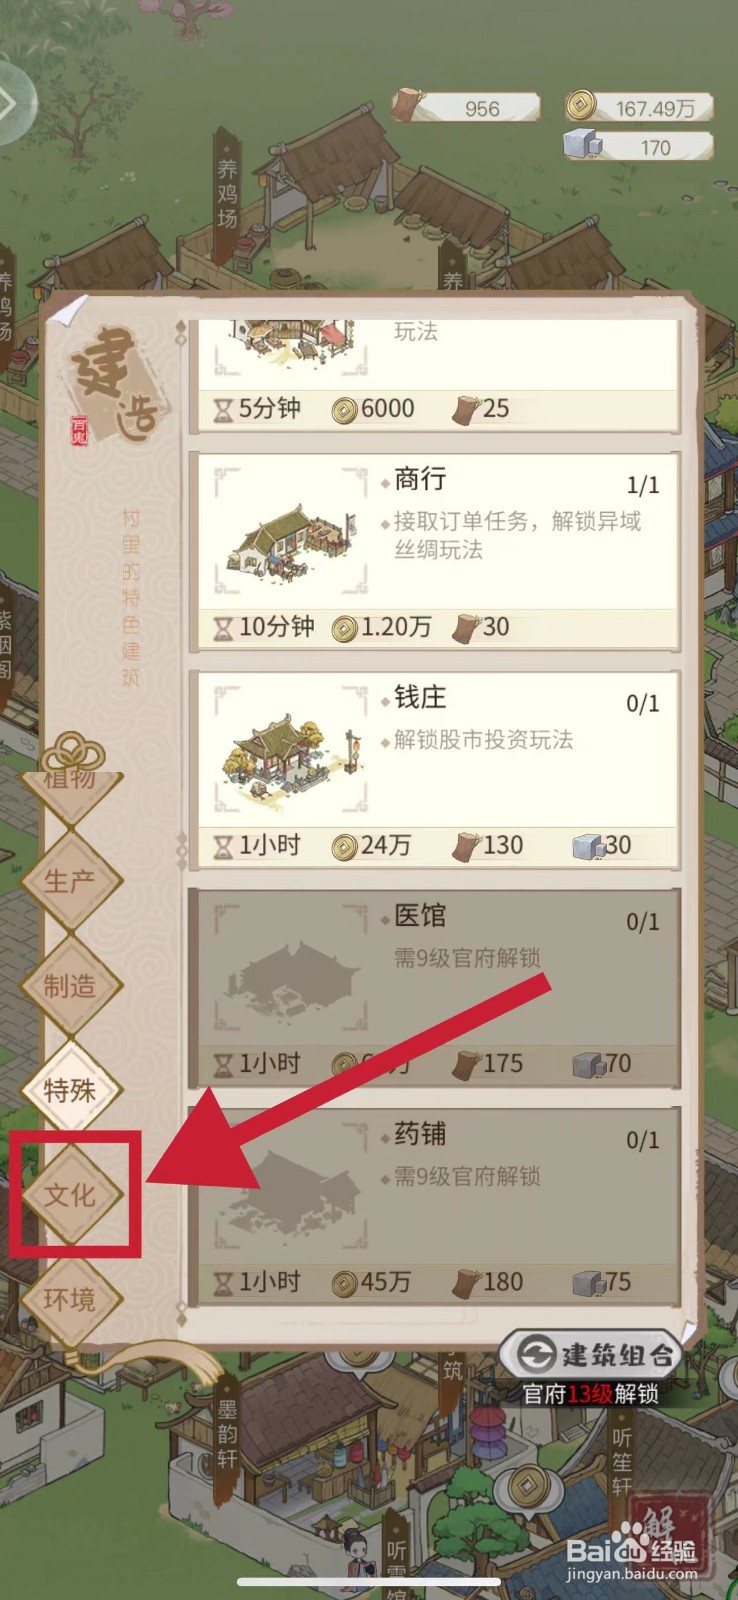Screen dimensions: 738x1600
Task: Tap the 养鸡场 signpost label
Action: [229, 192]
